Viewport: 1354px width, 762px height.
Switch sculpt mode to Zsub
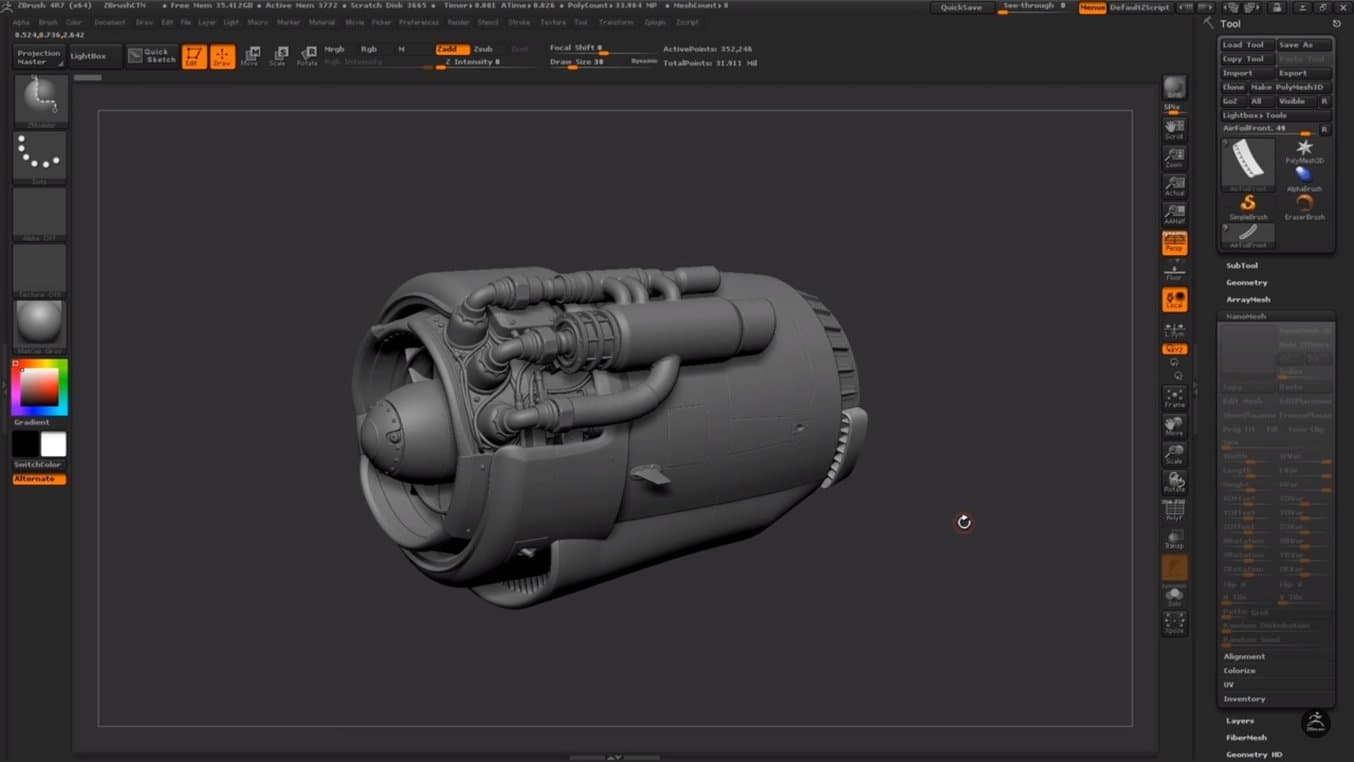point(483,49)
